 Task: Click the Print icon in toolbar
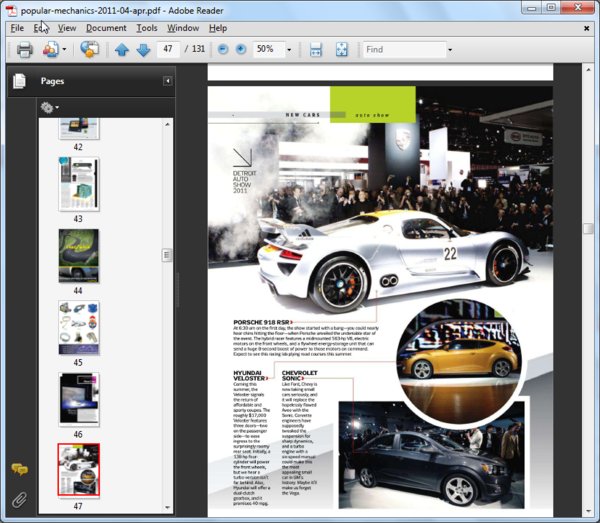[x=24, y=49]
